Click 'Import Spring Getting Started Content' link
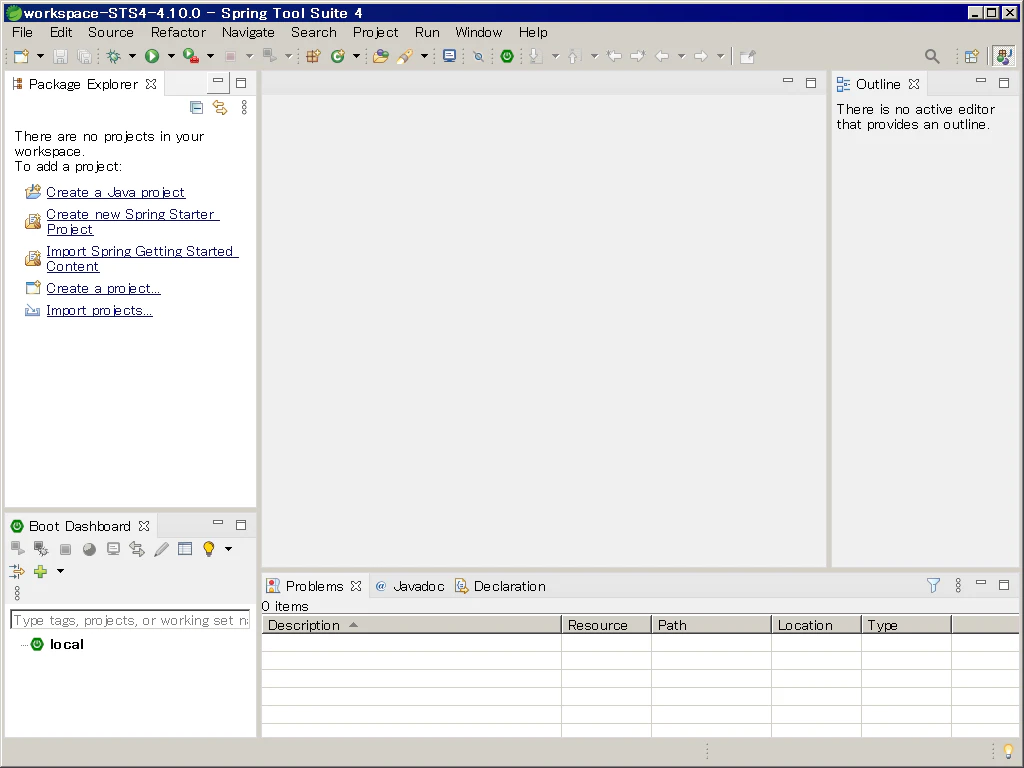This screenshot has width=1024, height=768. (142, 259)
